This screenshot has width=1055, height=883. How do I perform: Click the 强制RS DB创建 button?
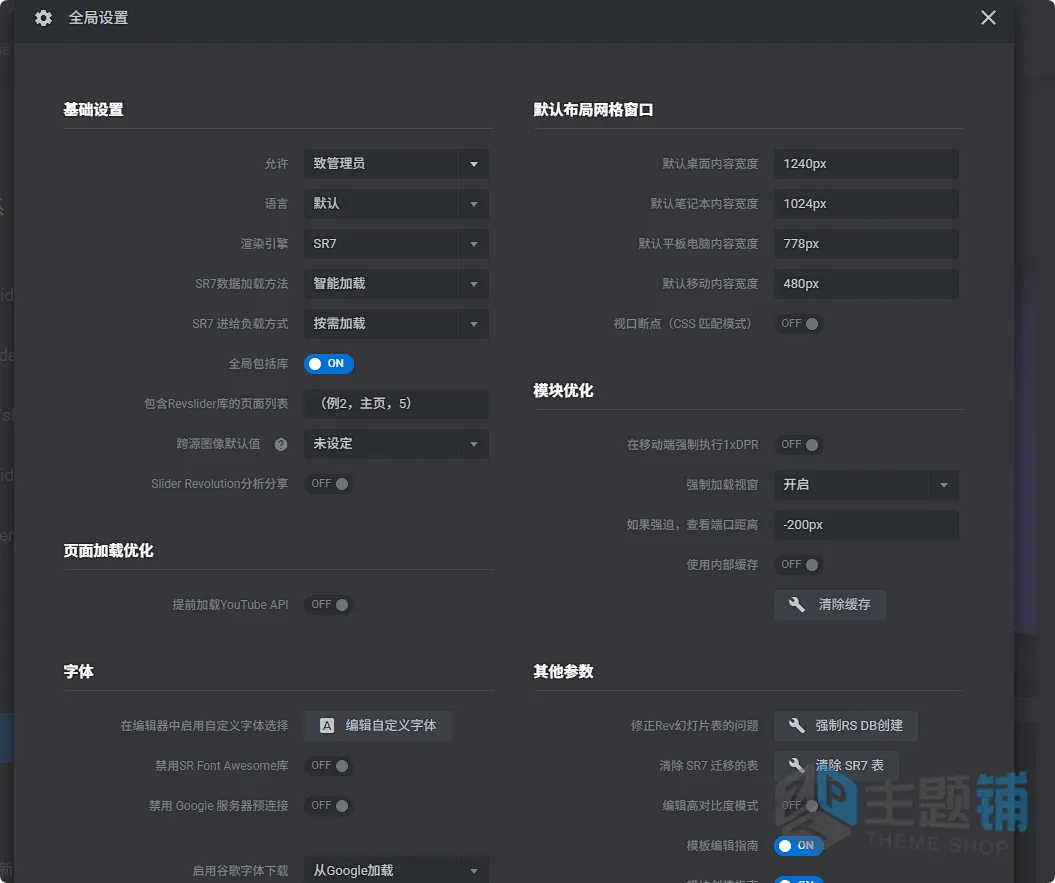click(846, 726)
